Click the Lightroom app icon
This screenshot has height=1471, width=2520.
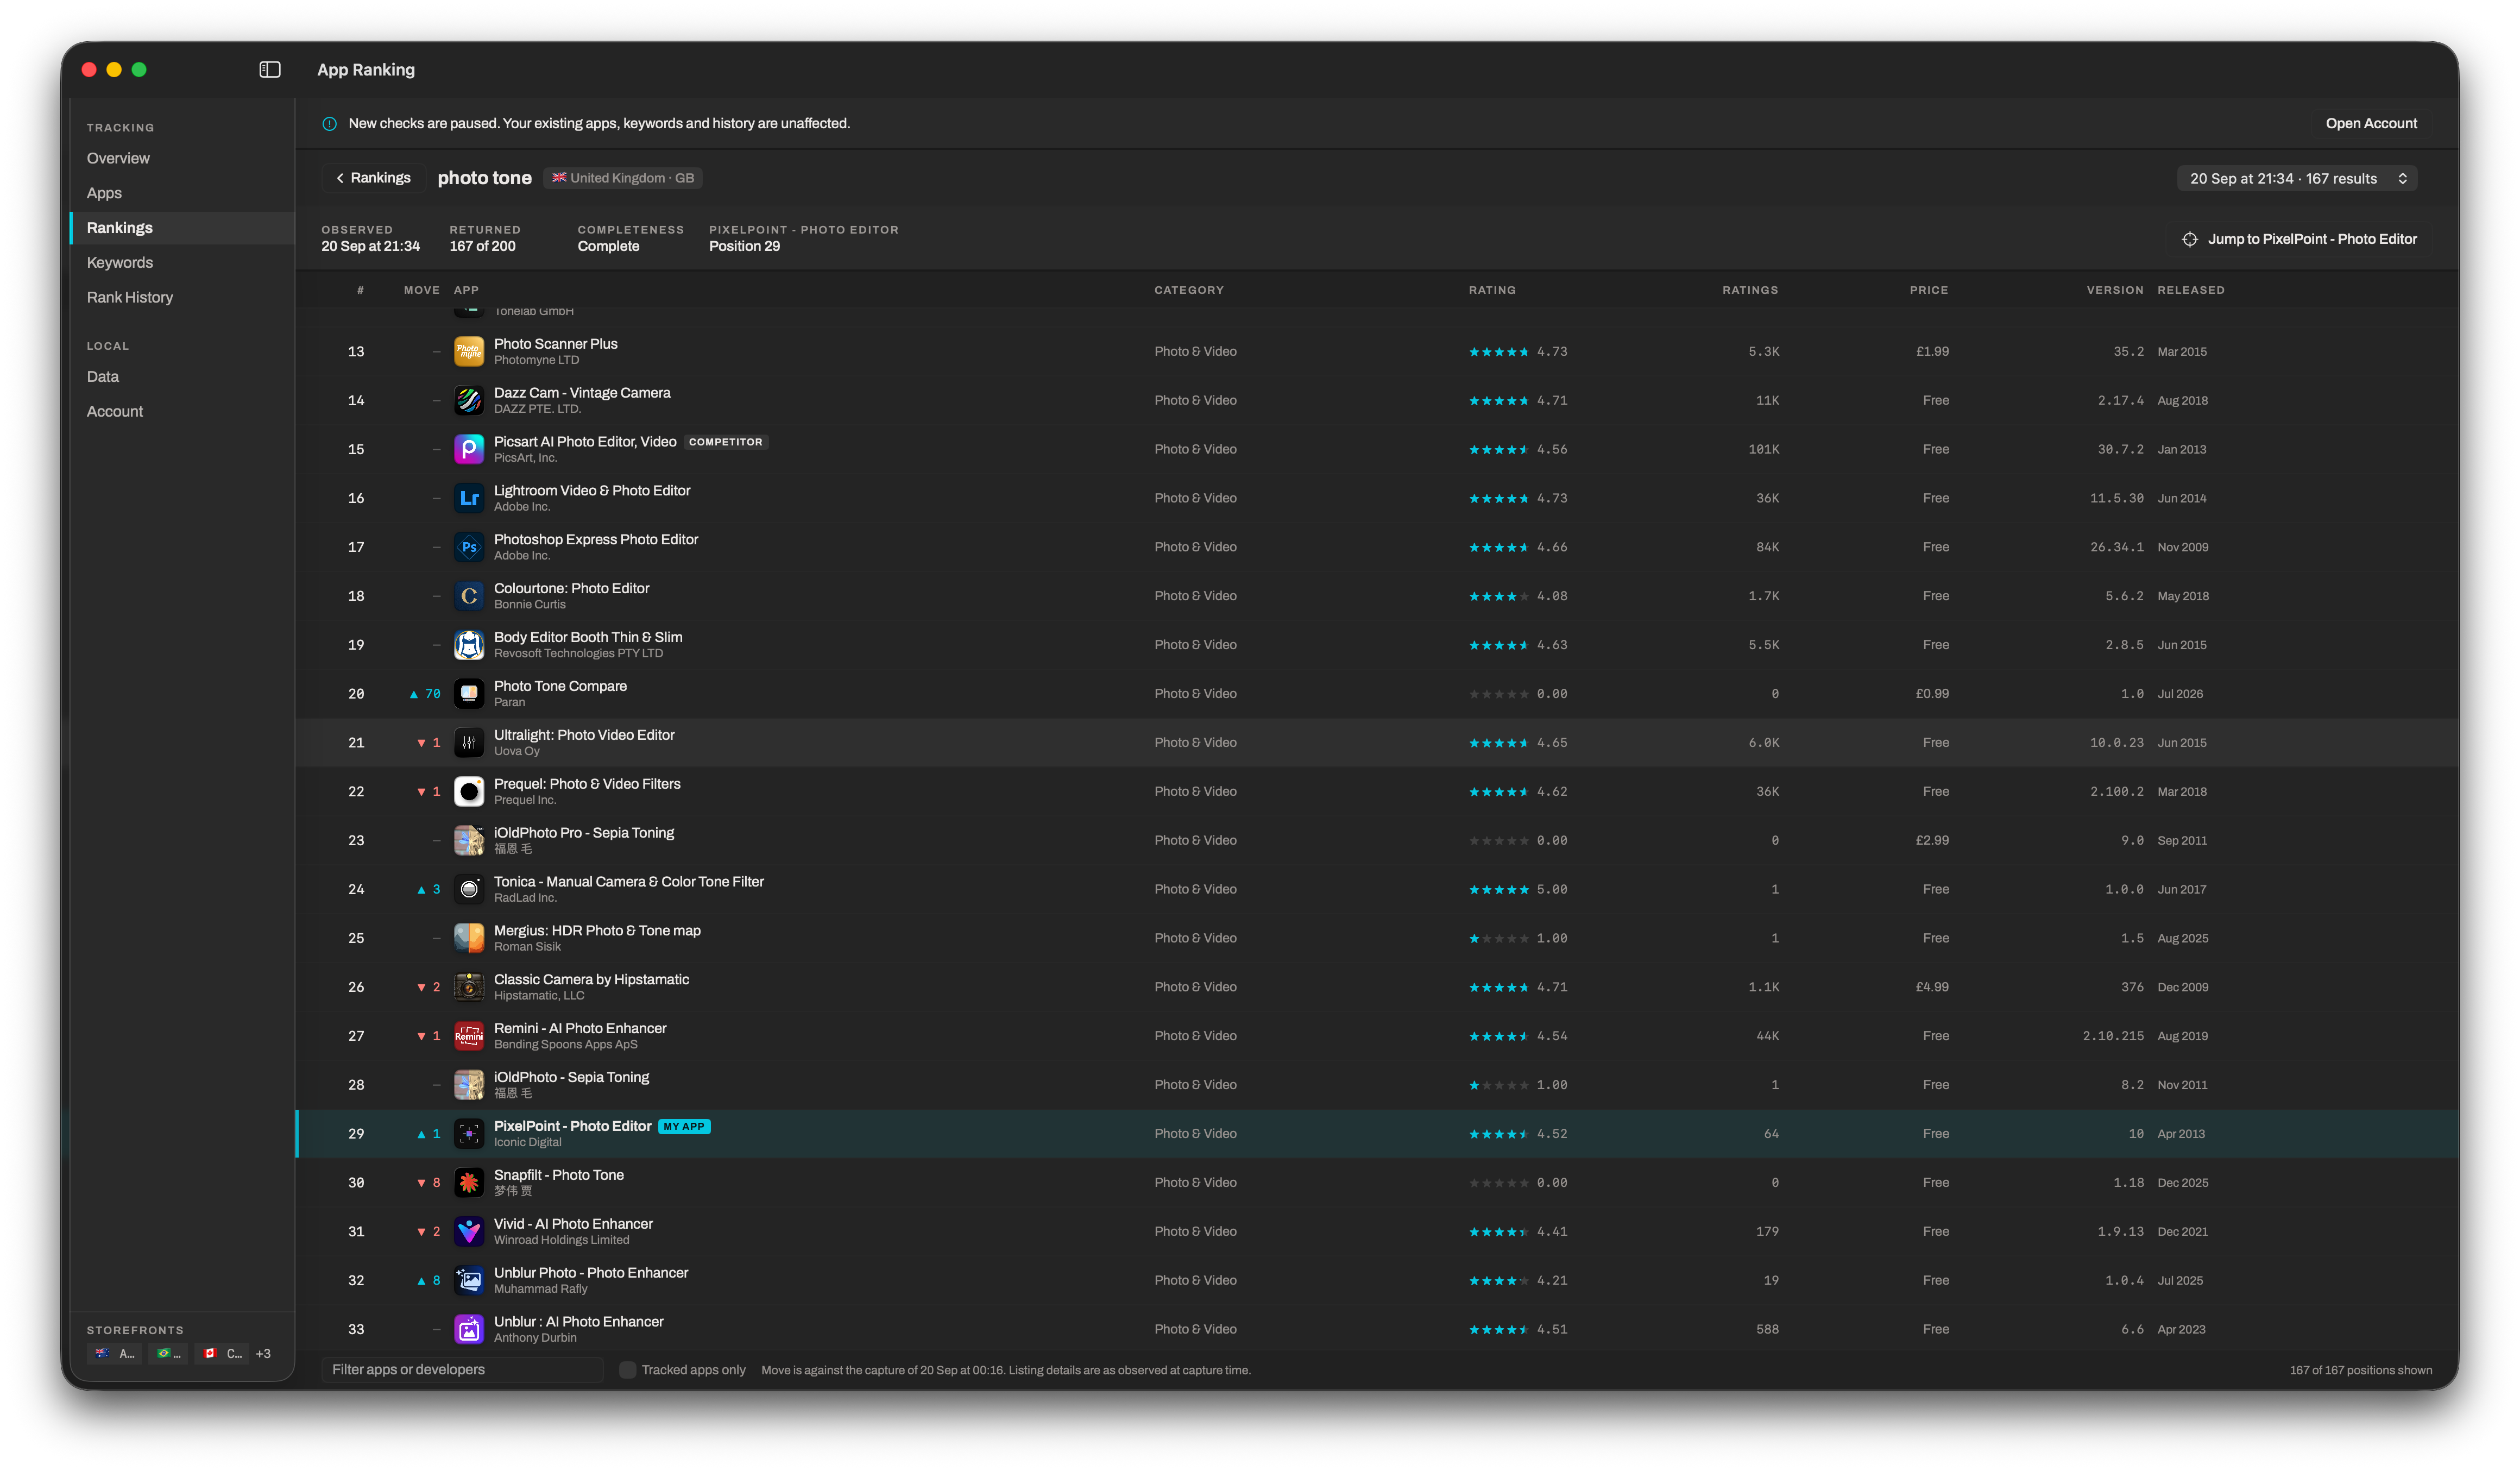click(x=469, y=498)
